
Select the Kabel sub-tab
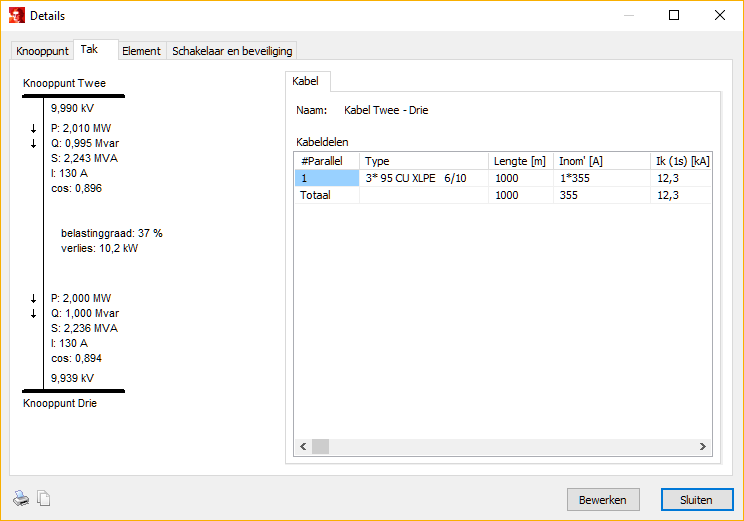click(305, 81)
